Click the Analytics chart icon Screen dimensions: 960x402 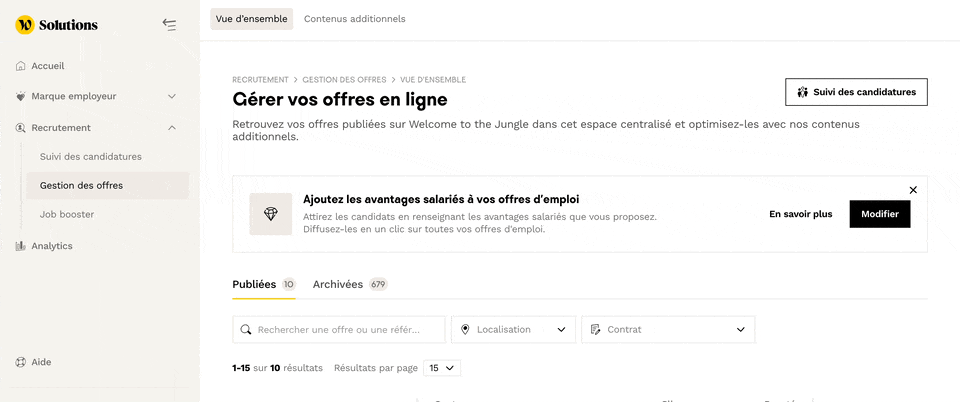[21, 246]
